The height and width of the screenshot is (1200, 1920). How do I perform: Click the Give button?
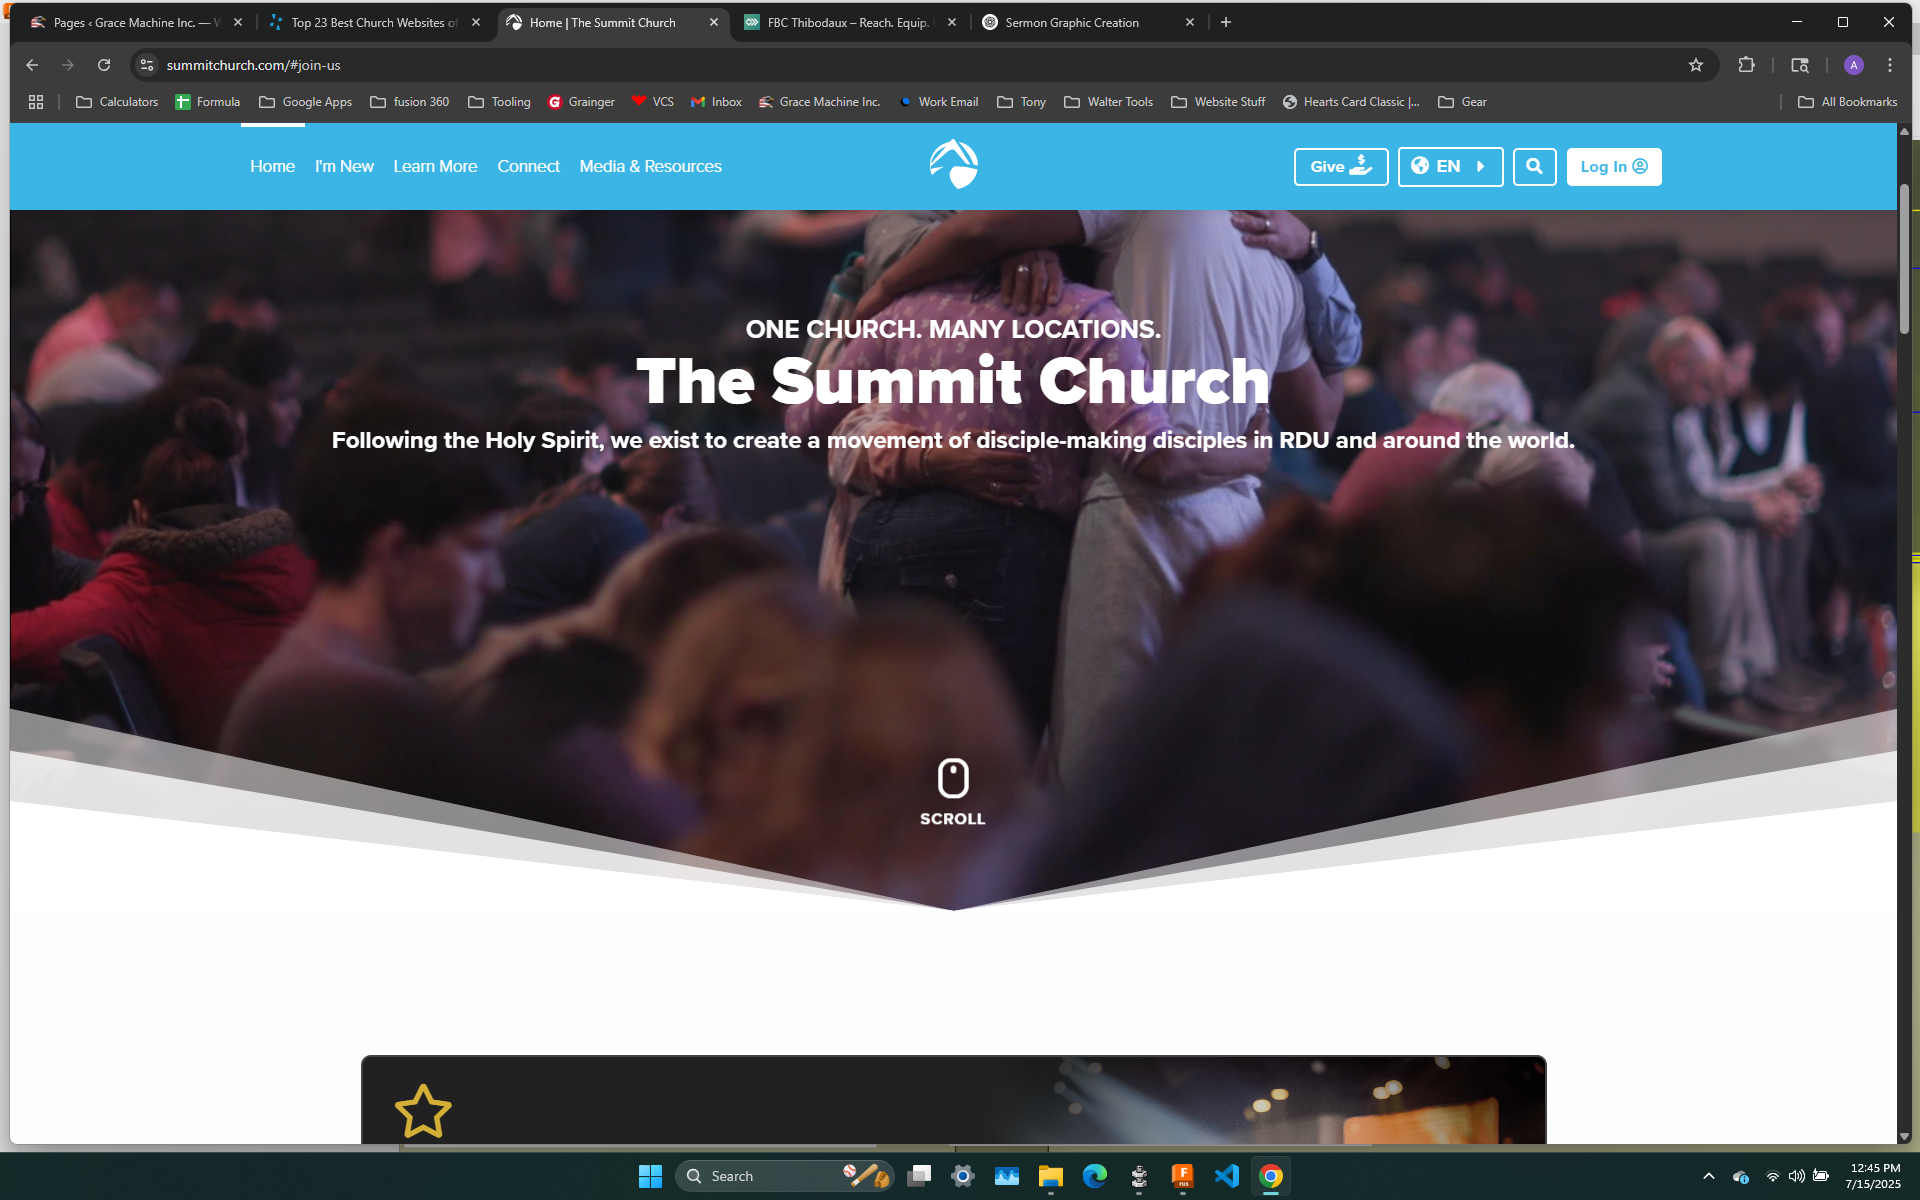click(x=1340, y=167)
